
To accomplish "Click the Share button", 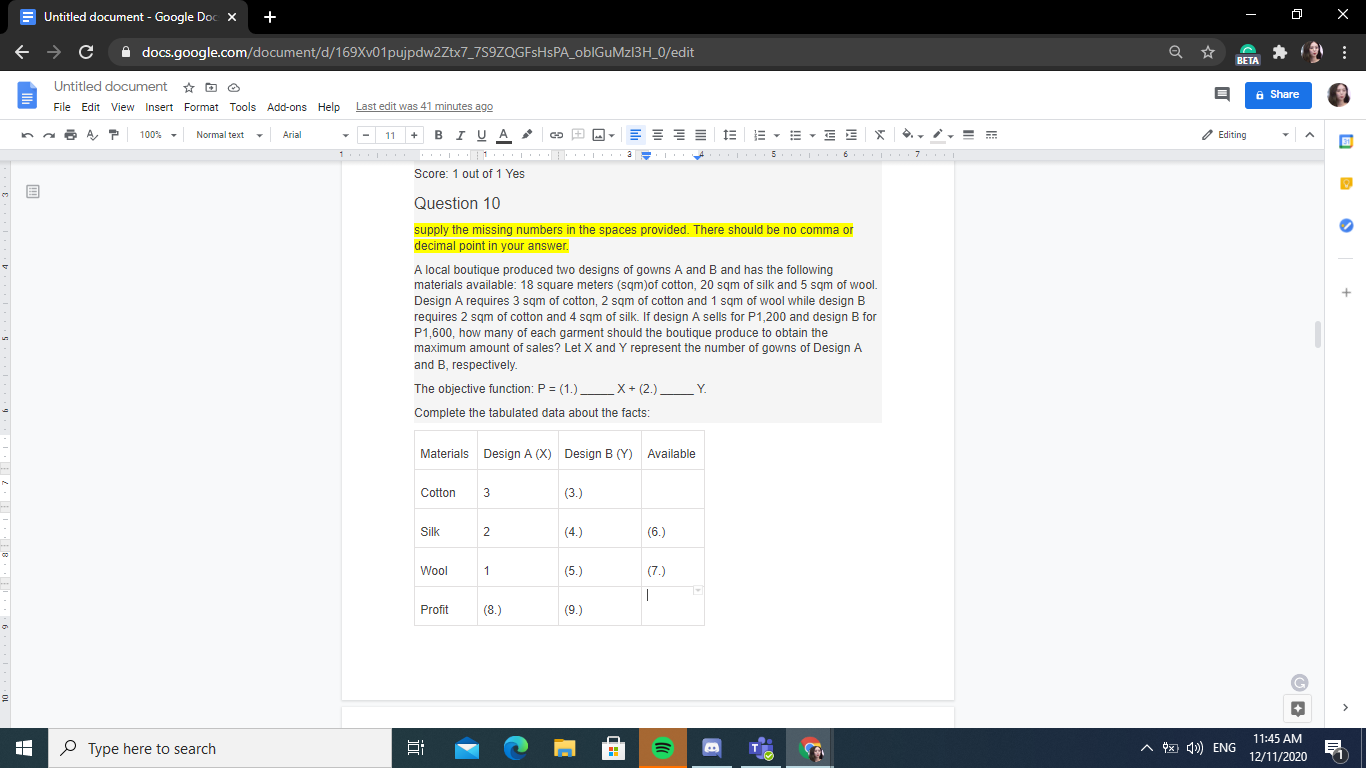I will (1277, 94).
